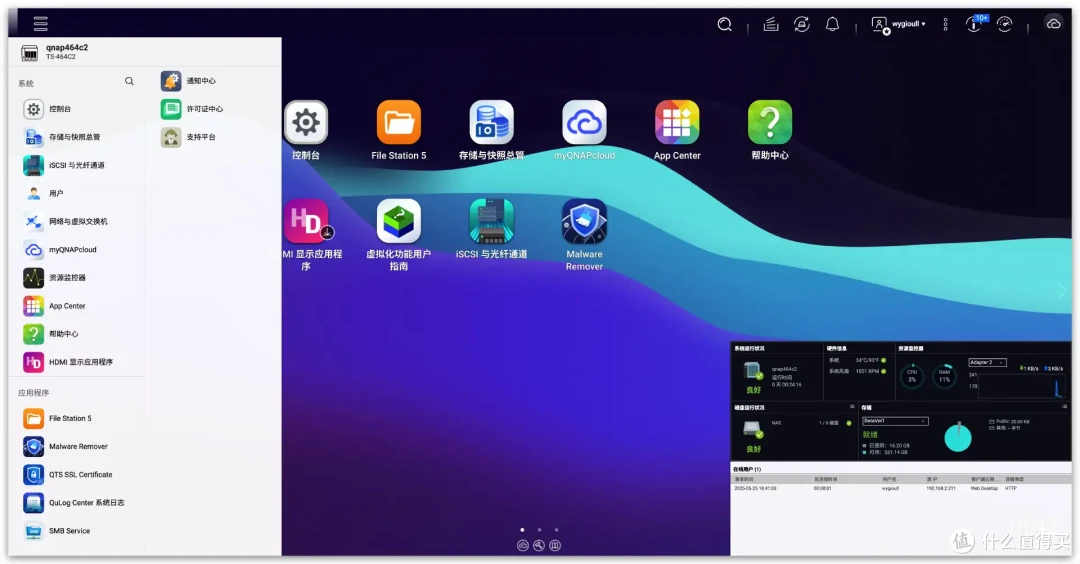Open the cloud icon in top bar
The width and height of the screenshot is (1080, 564).
(1053, 24)
